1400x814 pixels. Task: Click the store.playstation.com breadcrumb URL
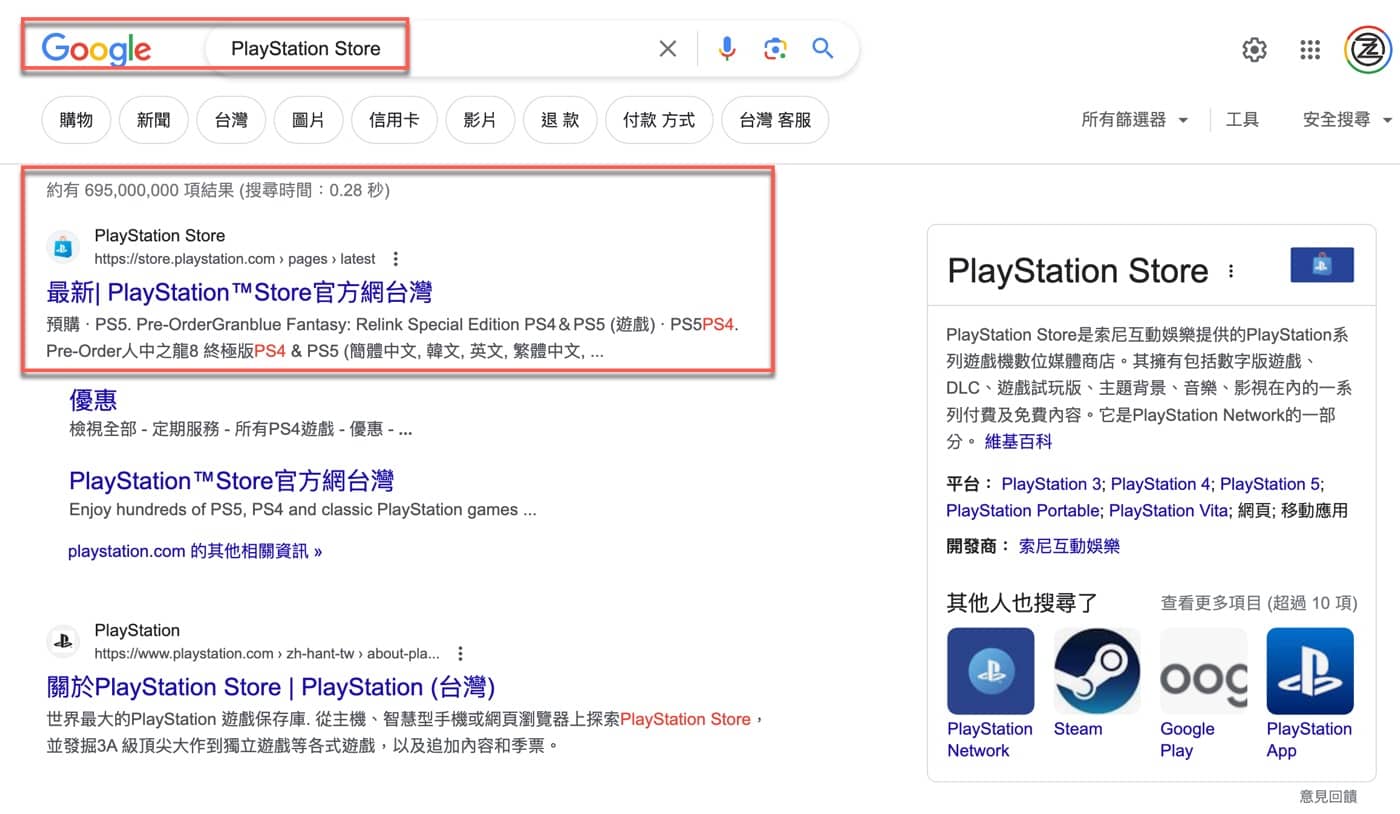click(x=235, y=259)
